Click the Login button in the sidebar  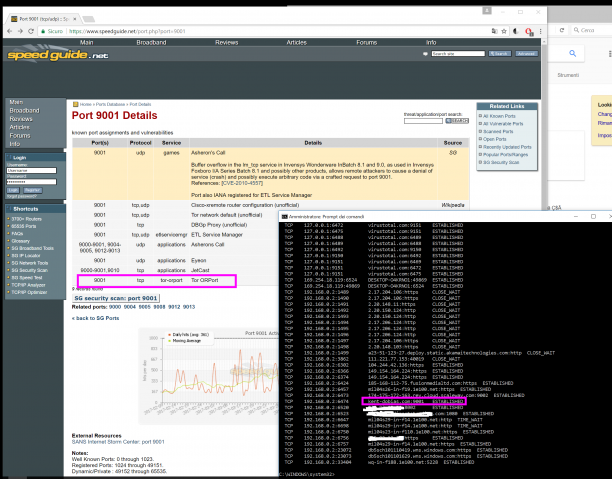tap(13, 190)
